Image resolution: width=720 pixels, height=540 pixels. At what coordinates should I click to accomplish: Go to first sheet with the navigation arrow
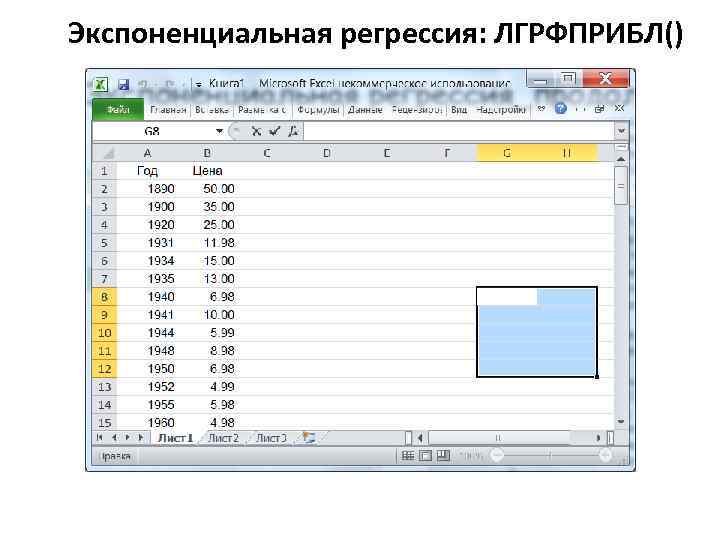[x=99, y=438]
